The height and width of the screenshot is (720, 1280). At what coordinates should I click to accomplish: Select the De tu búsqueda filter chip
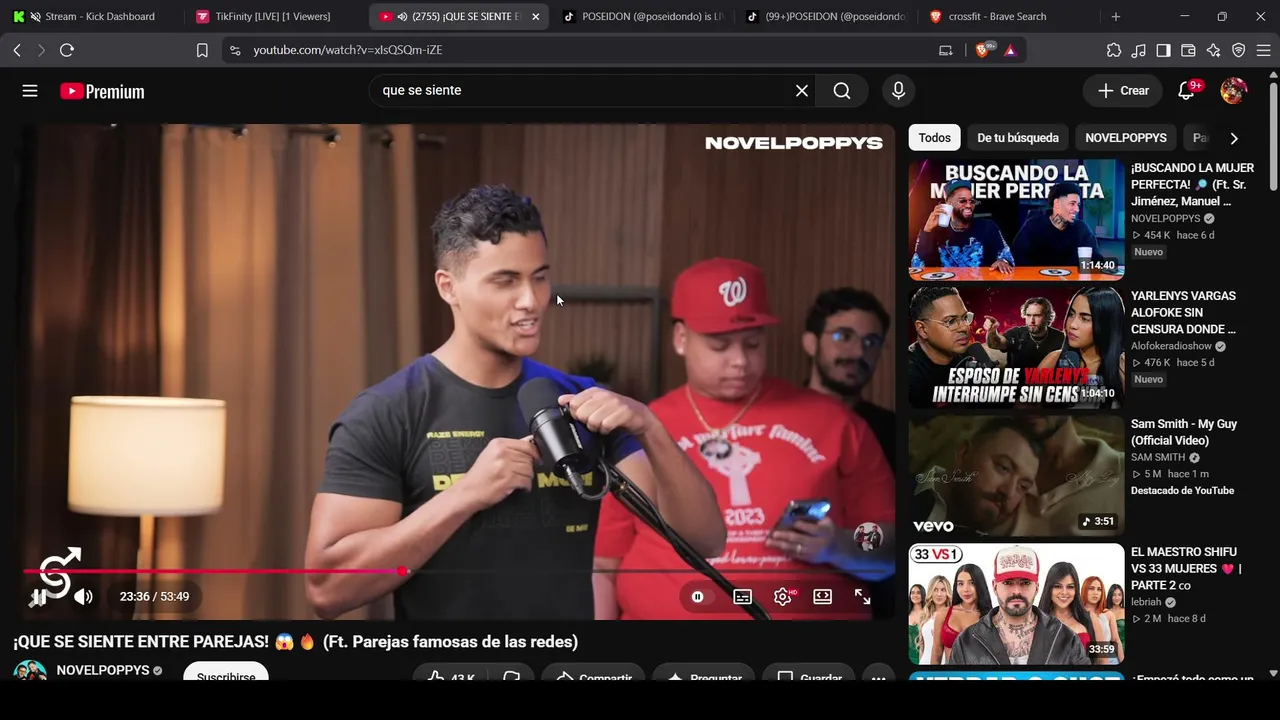pyautogui.click(x=1018, y=138)
